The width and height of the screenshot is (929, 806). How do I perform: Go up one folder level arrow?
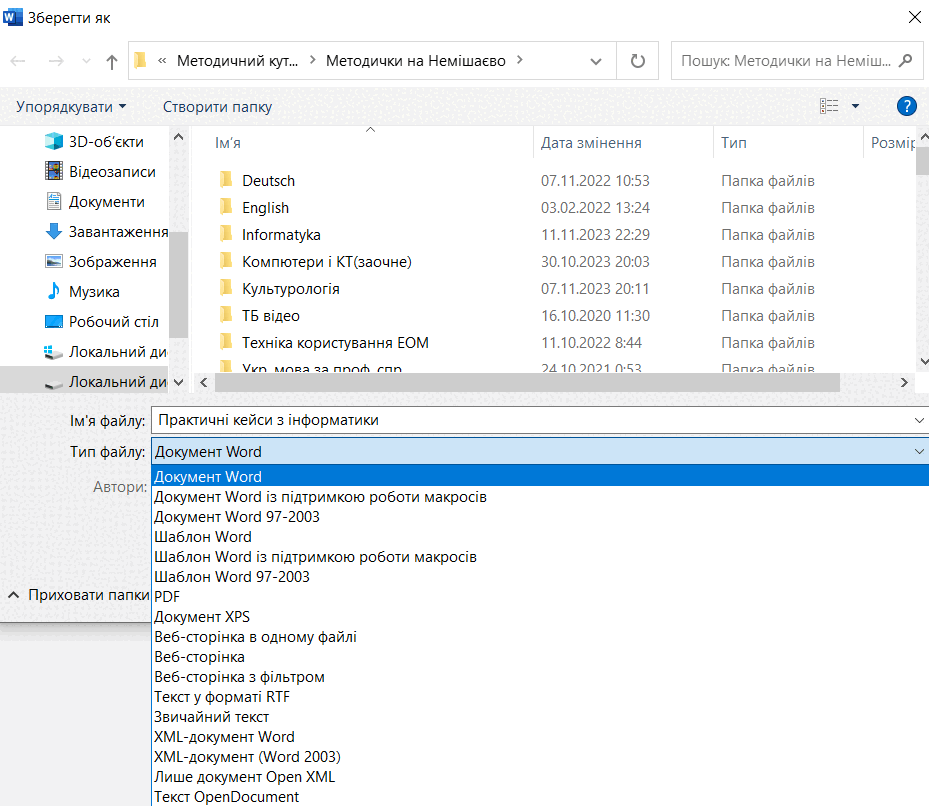coord(111,61)
